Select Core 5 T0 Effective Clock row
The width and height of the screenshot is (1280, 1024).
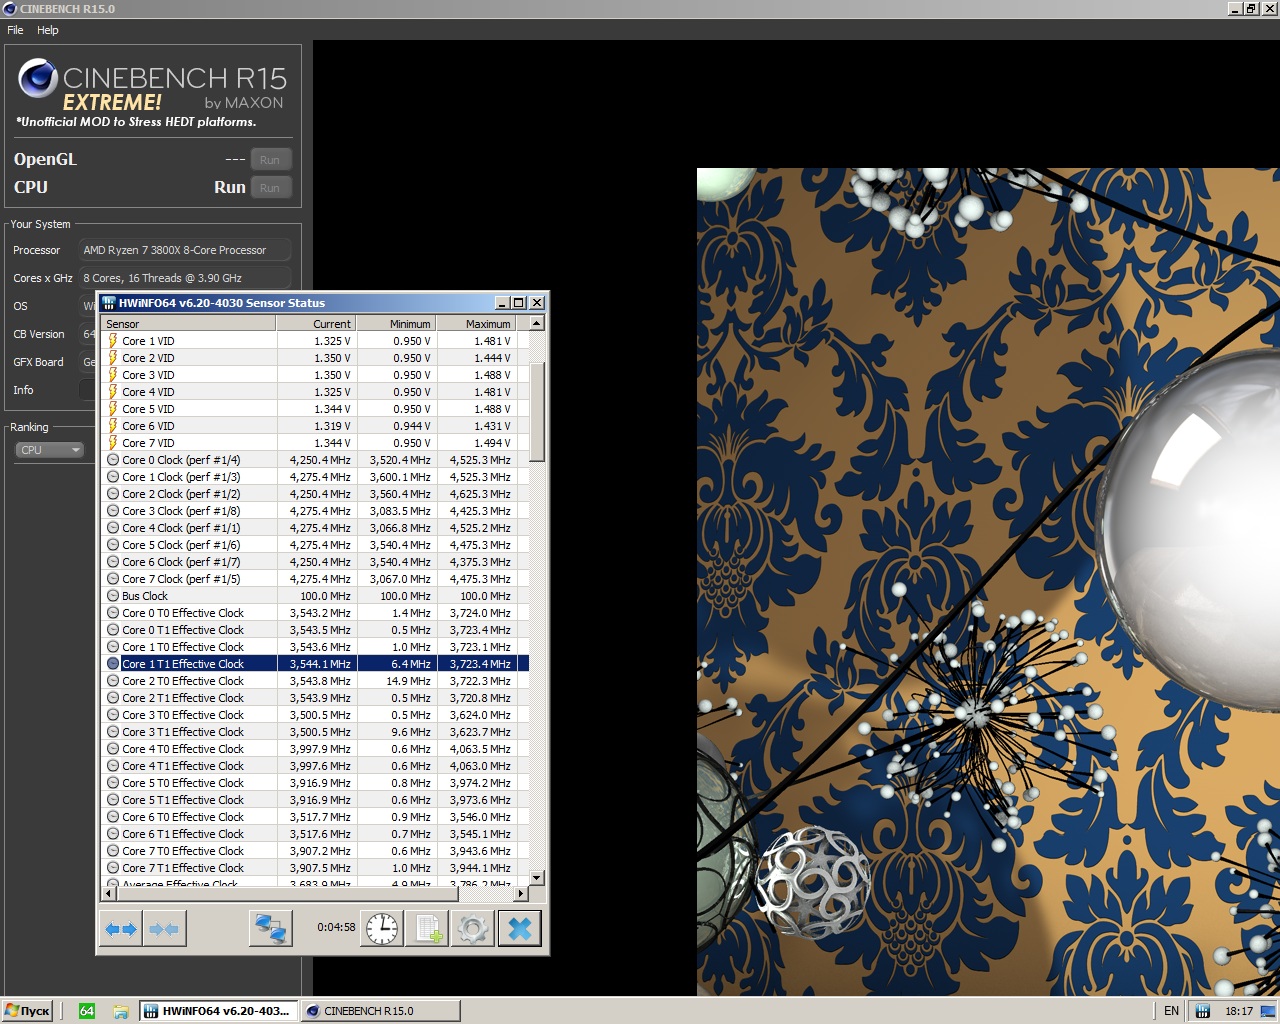tap(316, 783)
